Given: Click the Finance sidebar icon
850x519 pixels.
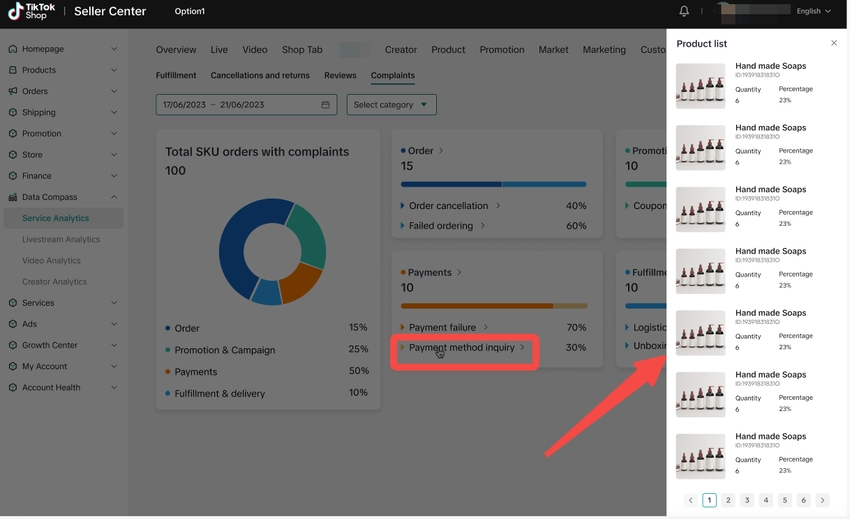Looking at the screenshot, I should tap(12, 176).
